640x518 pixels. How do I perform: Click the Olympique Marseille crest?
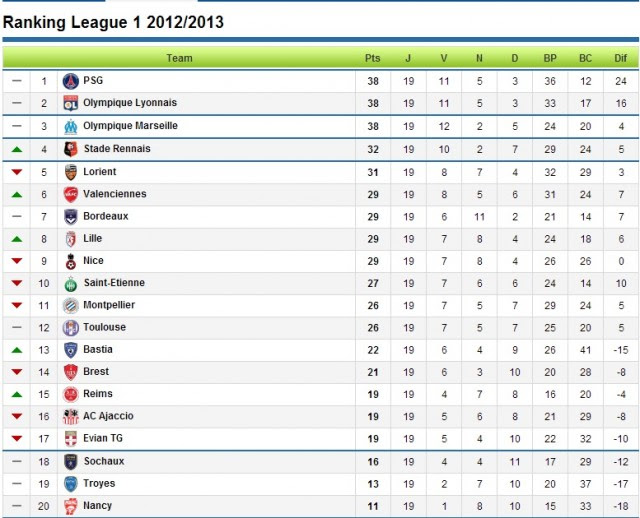(x=71, y=127)
